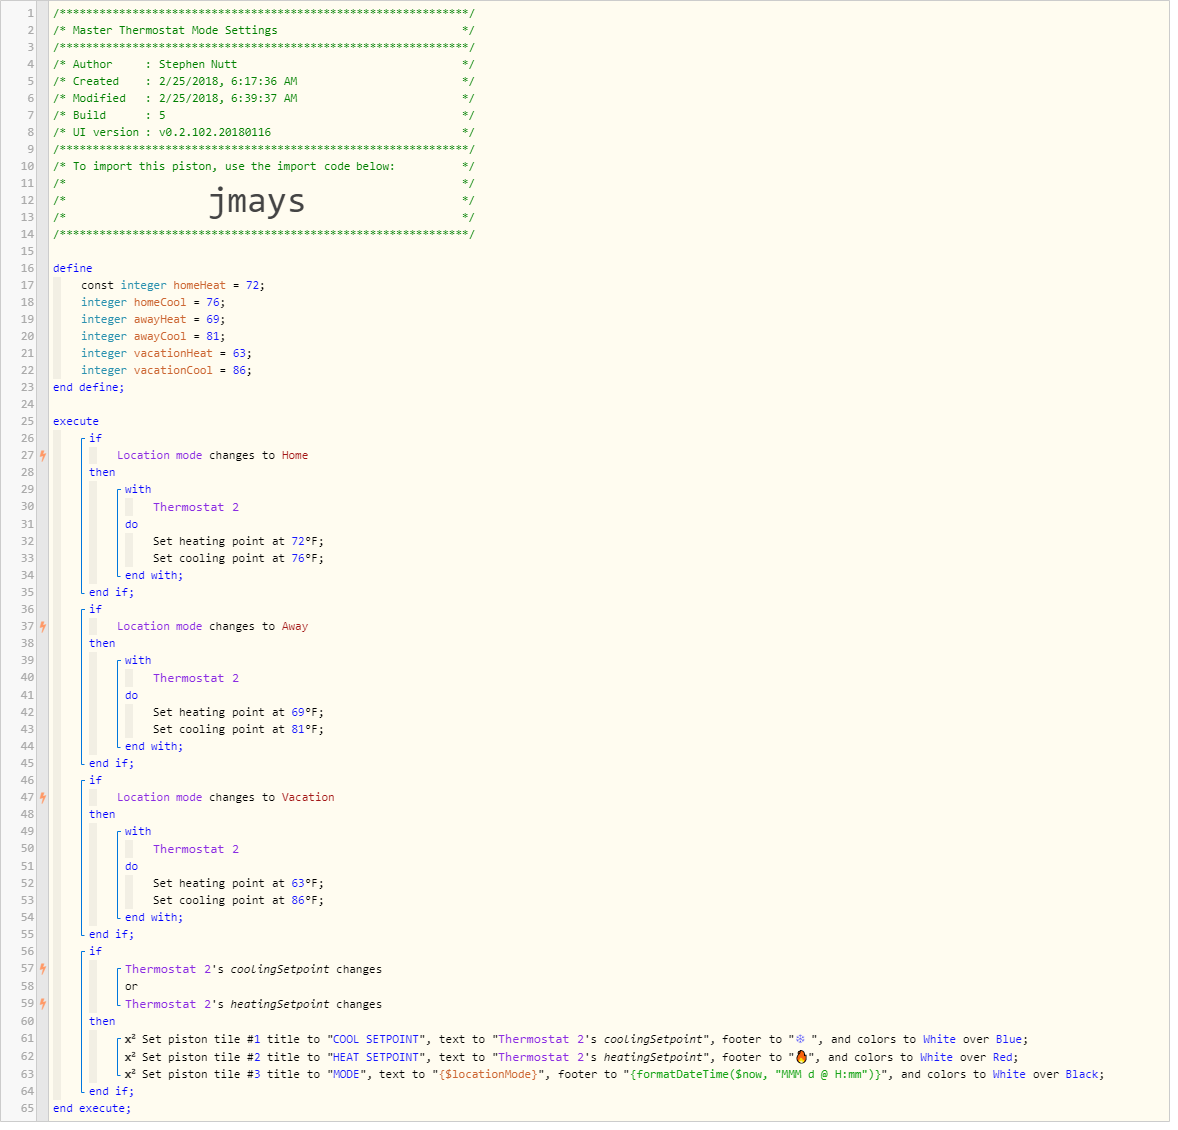Click line number 15 in gutter
Screen dimensions: 1178x1130
(x=27, y=252)
